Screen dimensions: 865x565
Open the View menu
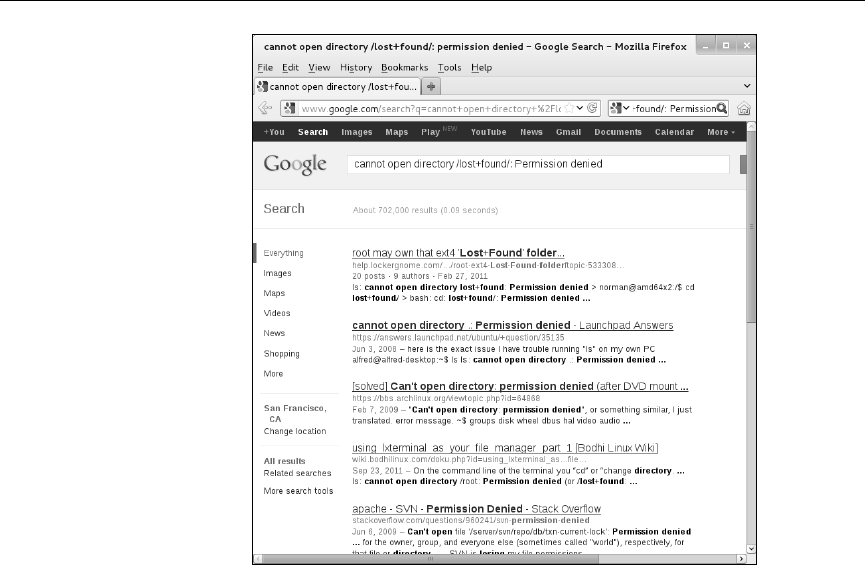coord(319,67)
